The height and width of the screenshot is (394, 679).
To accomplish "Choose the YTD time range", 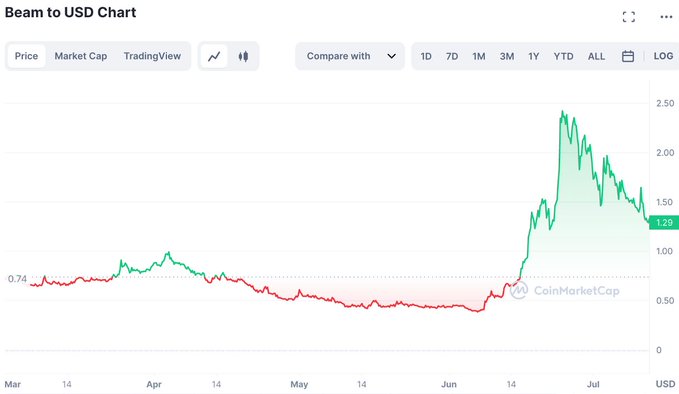I will point(563,56).
